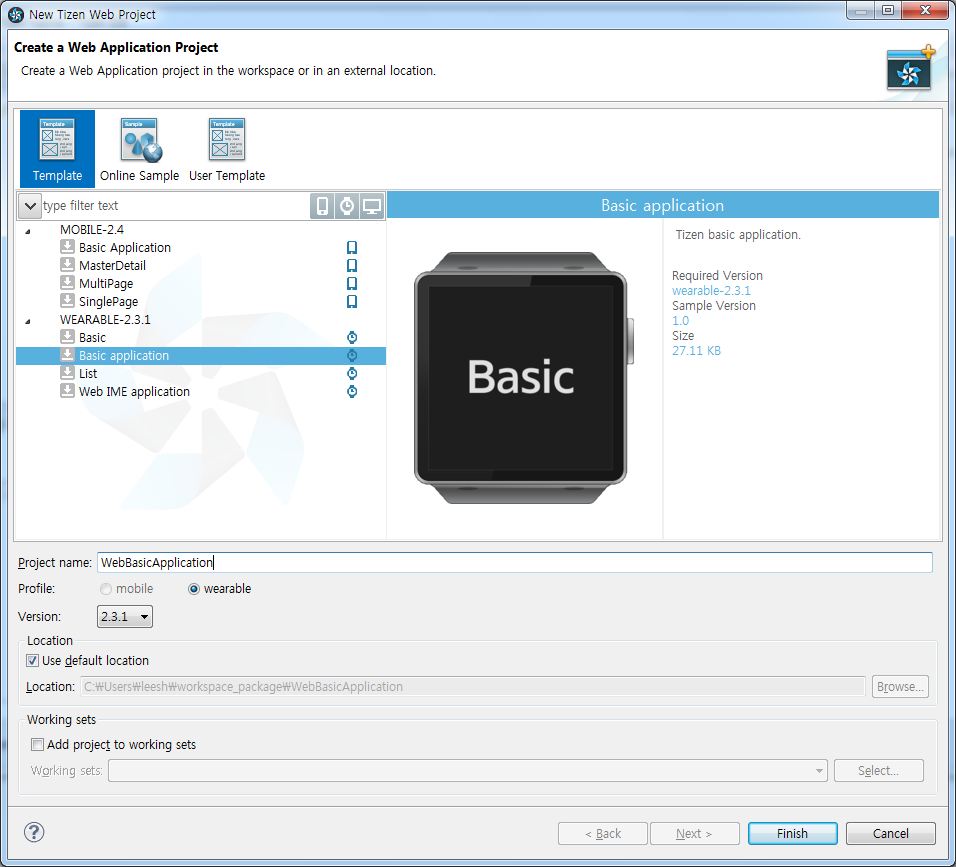Filter templates by TV screen icon
This screenshot has height=867, width=956.
(x=372, y=206)
